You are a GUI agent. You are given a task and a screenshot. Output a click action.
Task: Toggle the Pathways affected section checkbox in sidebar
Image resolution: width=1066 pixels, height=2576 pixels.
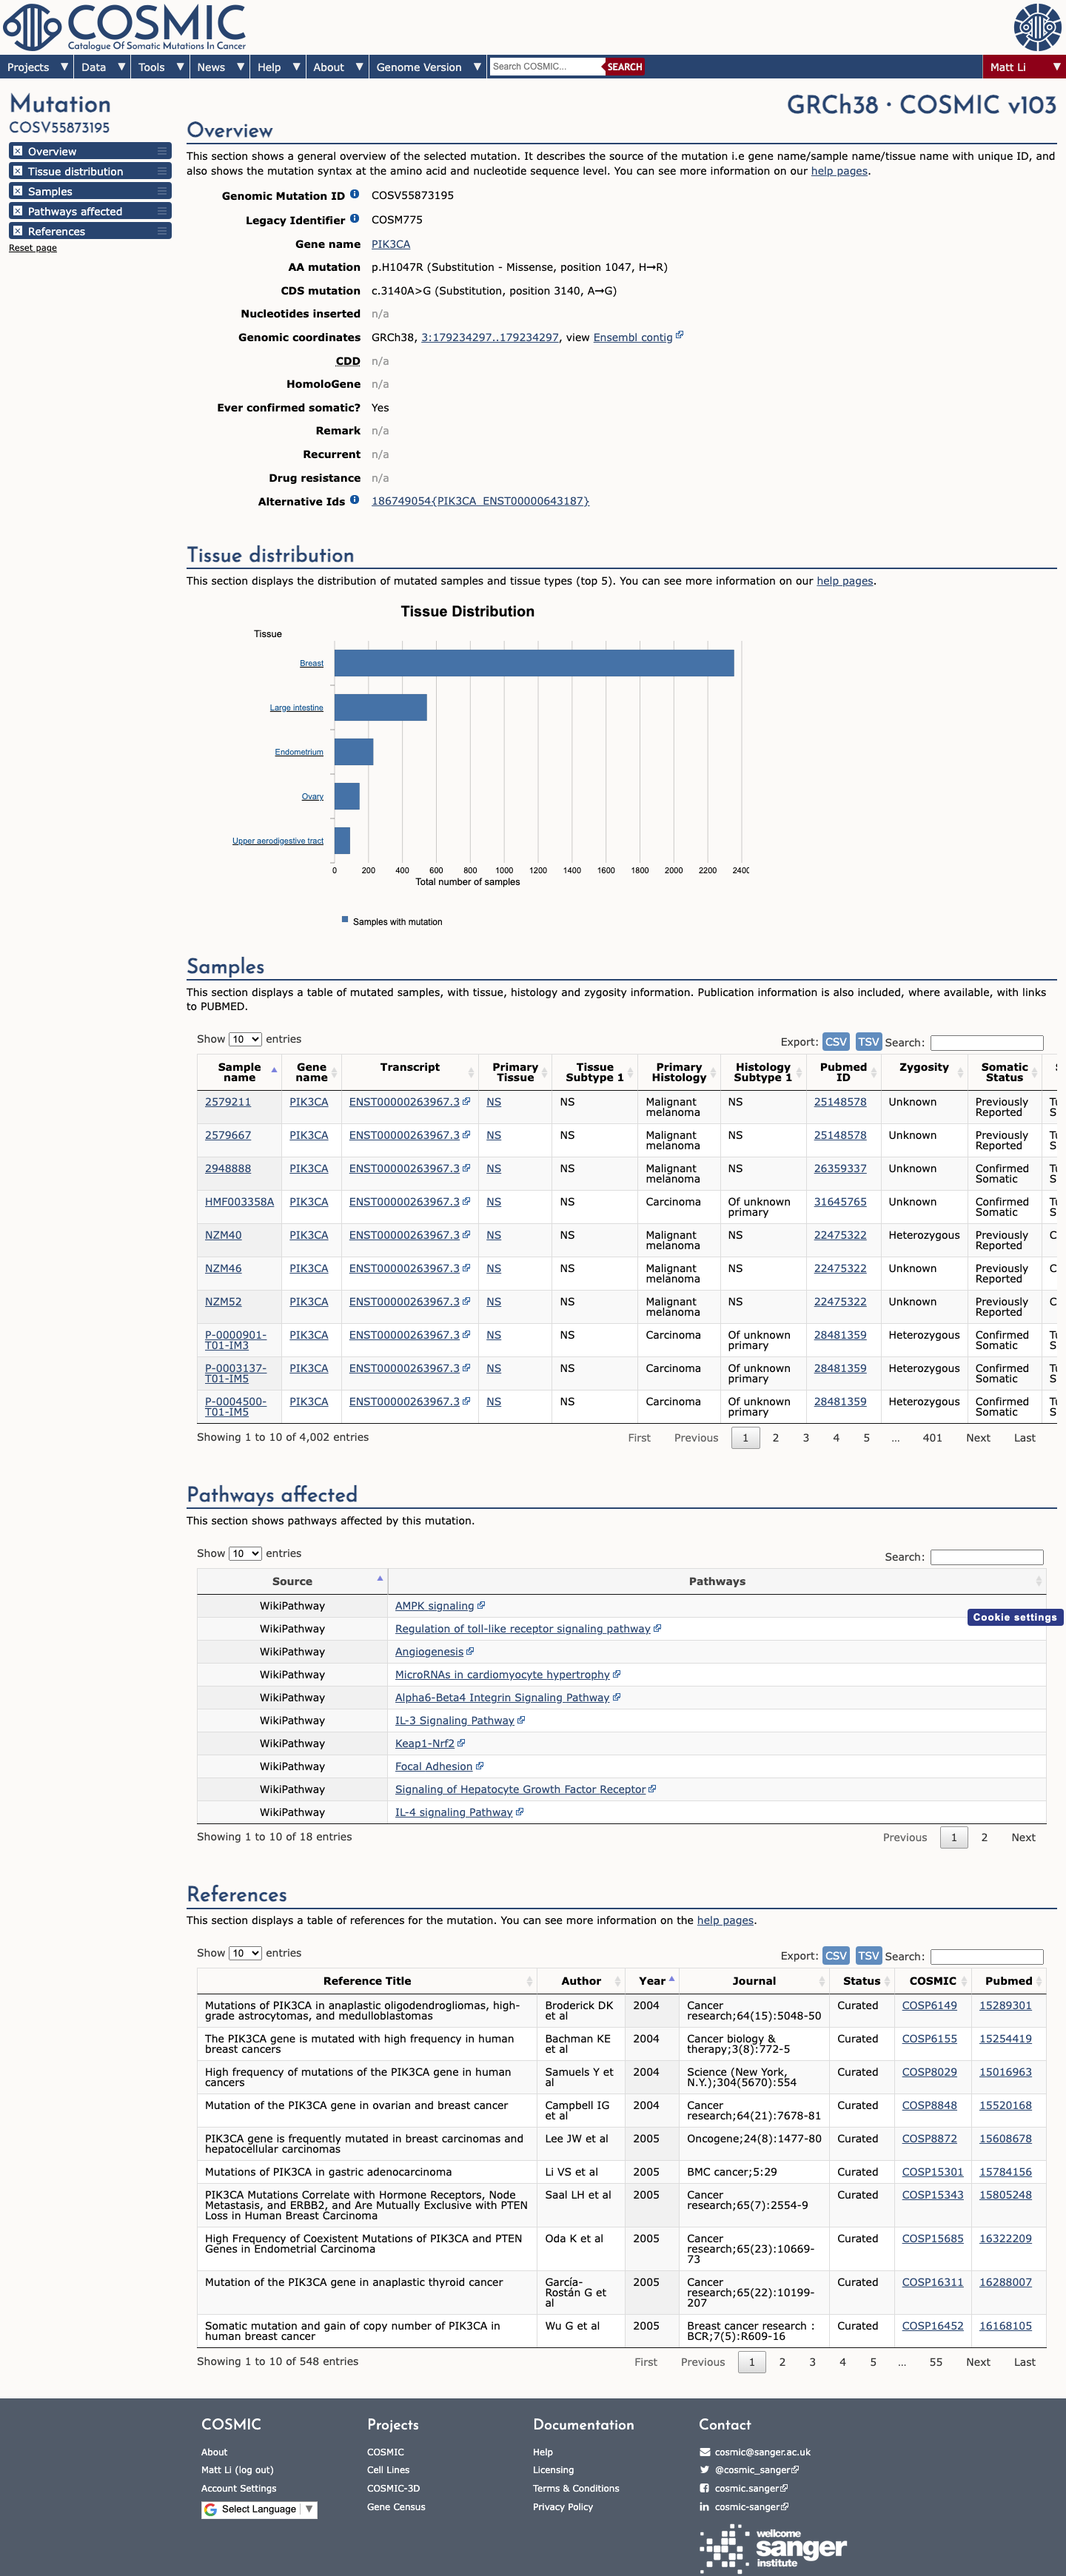[17, 211]
